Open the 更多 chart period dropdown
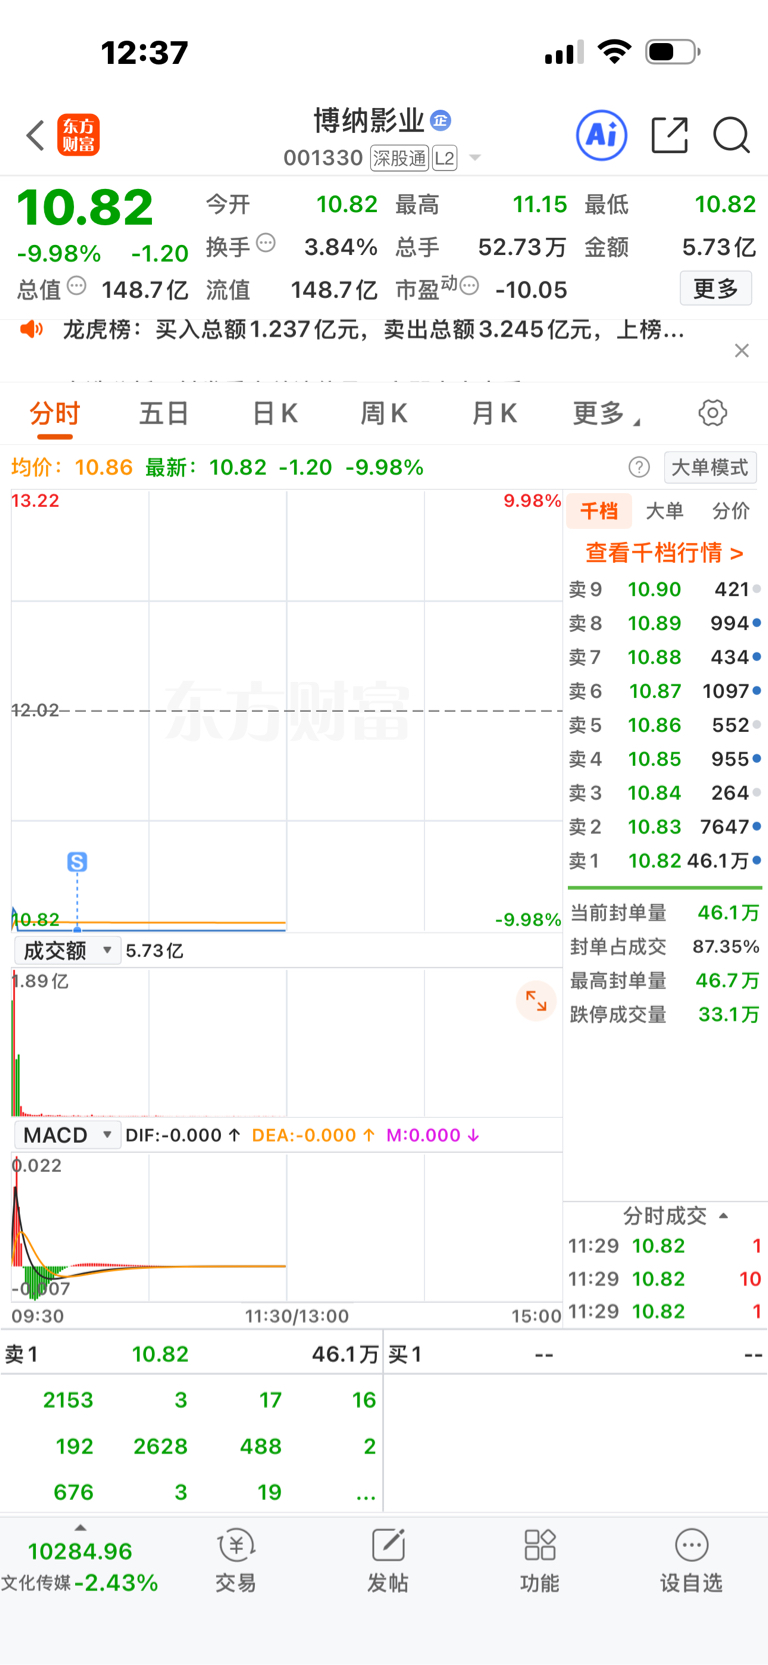Viewport: 768px width, 1665px height. 606,413
